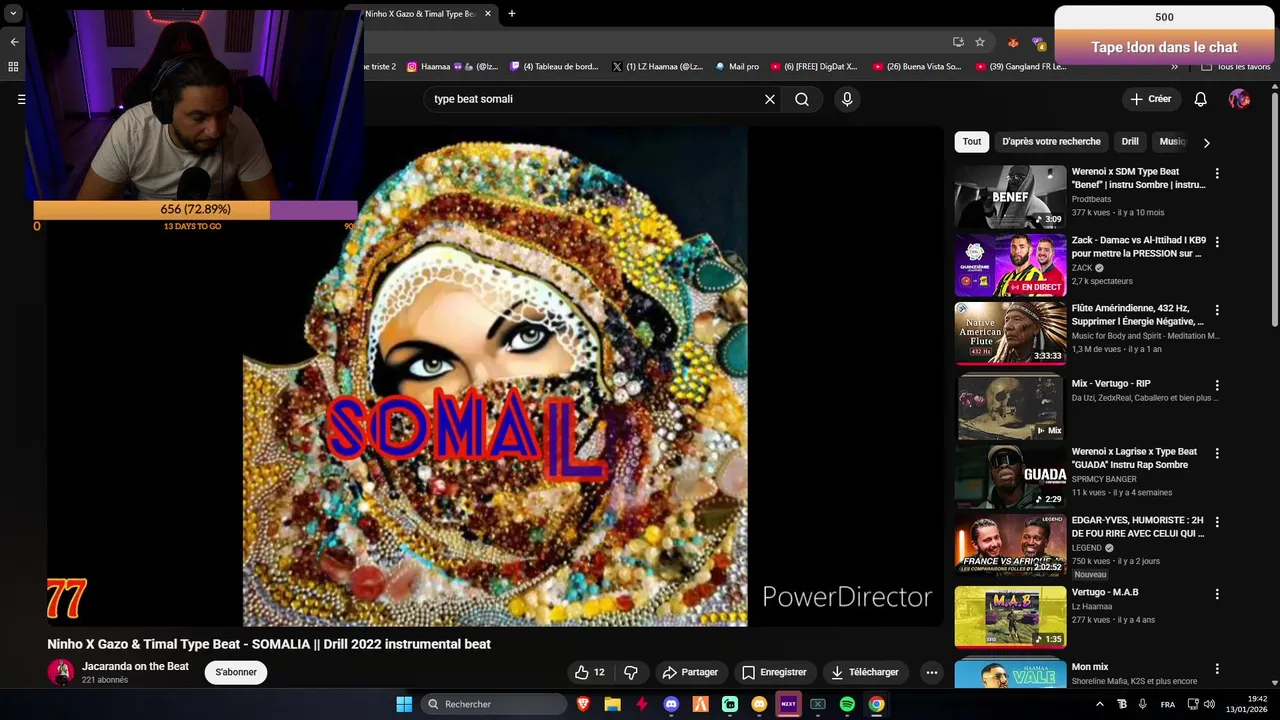Open options for EDGAR-YVES, HUMORISTE video
Image resolution: width=1280 pixels, height=720 pixels.
1217,522
